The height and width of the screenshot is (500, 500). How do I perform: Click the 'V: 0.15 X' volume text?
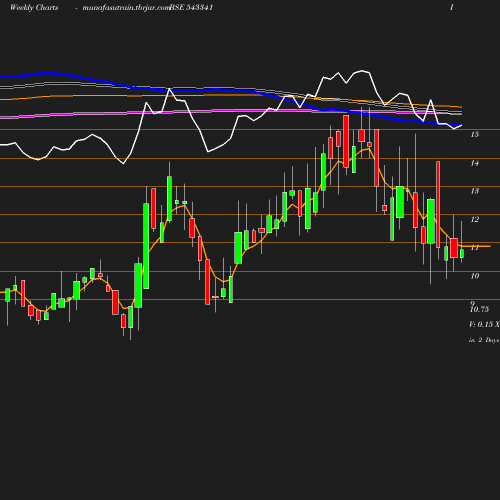[484, 324]
